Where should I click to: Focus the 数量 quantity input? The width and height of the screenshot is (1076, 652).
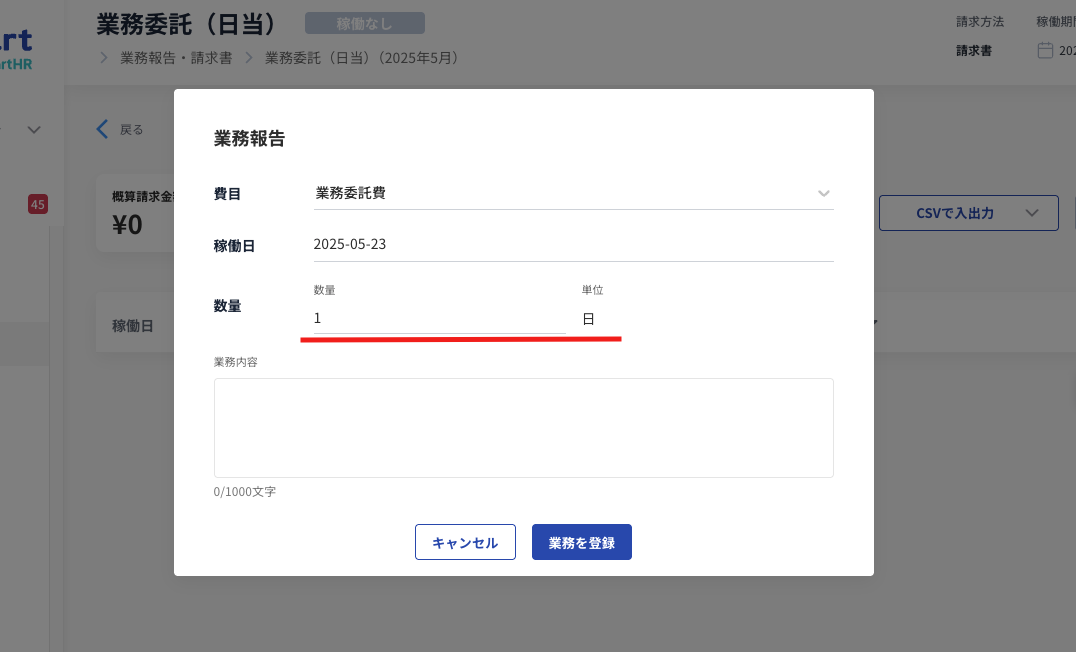click(438, 319)
